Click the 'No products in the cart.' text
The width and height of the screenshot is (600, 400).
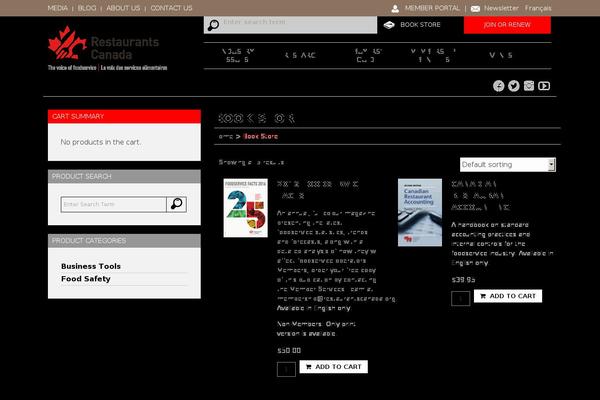pyautogui.click(x=101, y=142)
